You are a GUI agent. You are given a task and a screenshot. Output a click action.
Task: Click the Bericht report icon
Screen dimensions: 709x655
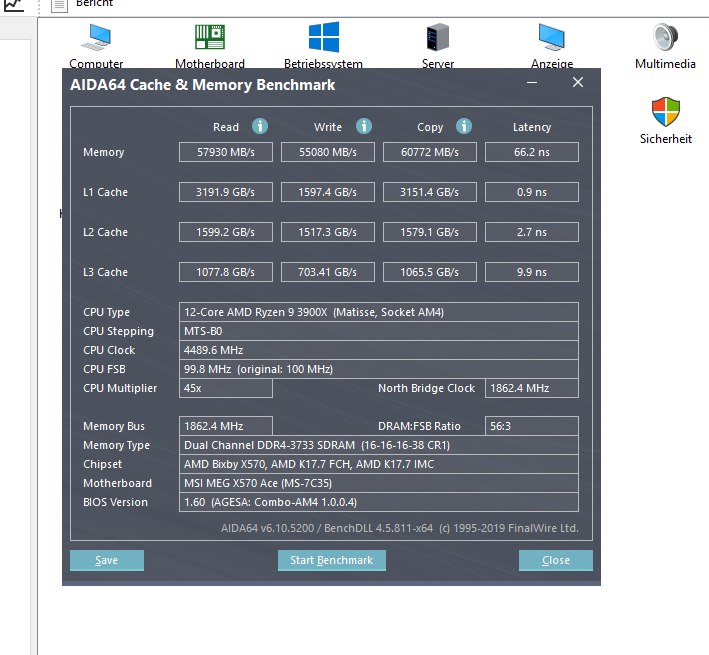pyautogui.click(x=59, y=5)
